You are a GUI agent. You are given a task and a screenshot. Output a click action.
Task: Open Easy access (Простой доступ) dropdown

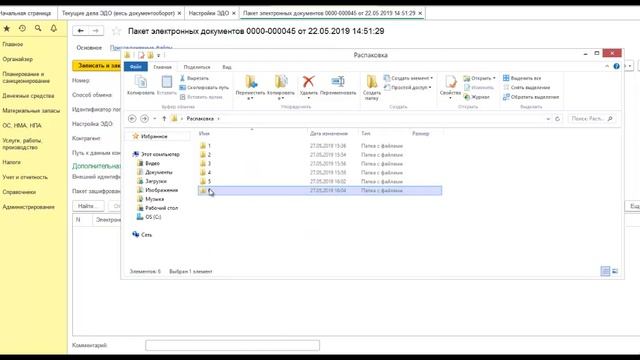coord(408,87)
